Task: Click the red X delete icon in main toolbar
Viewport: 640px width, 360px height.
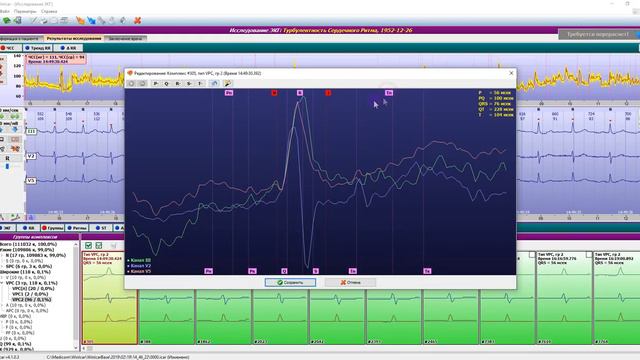Action: point(138,20)
